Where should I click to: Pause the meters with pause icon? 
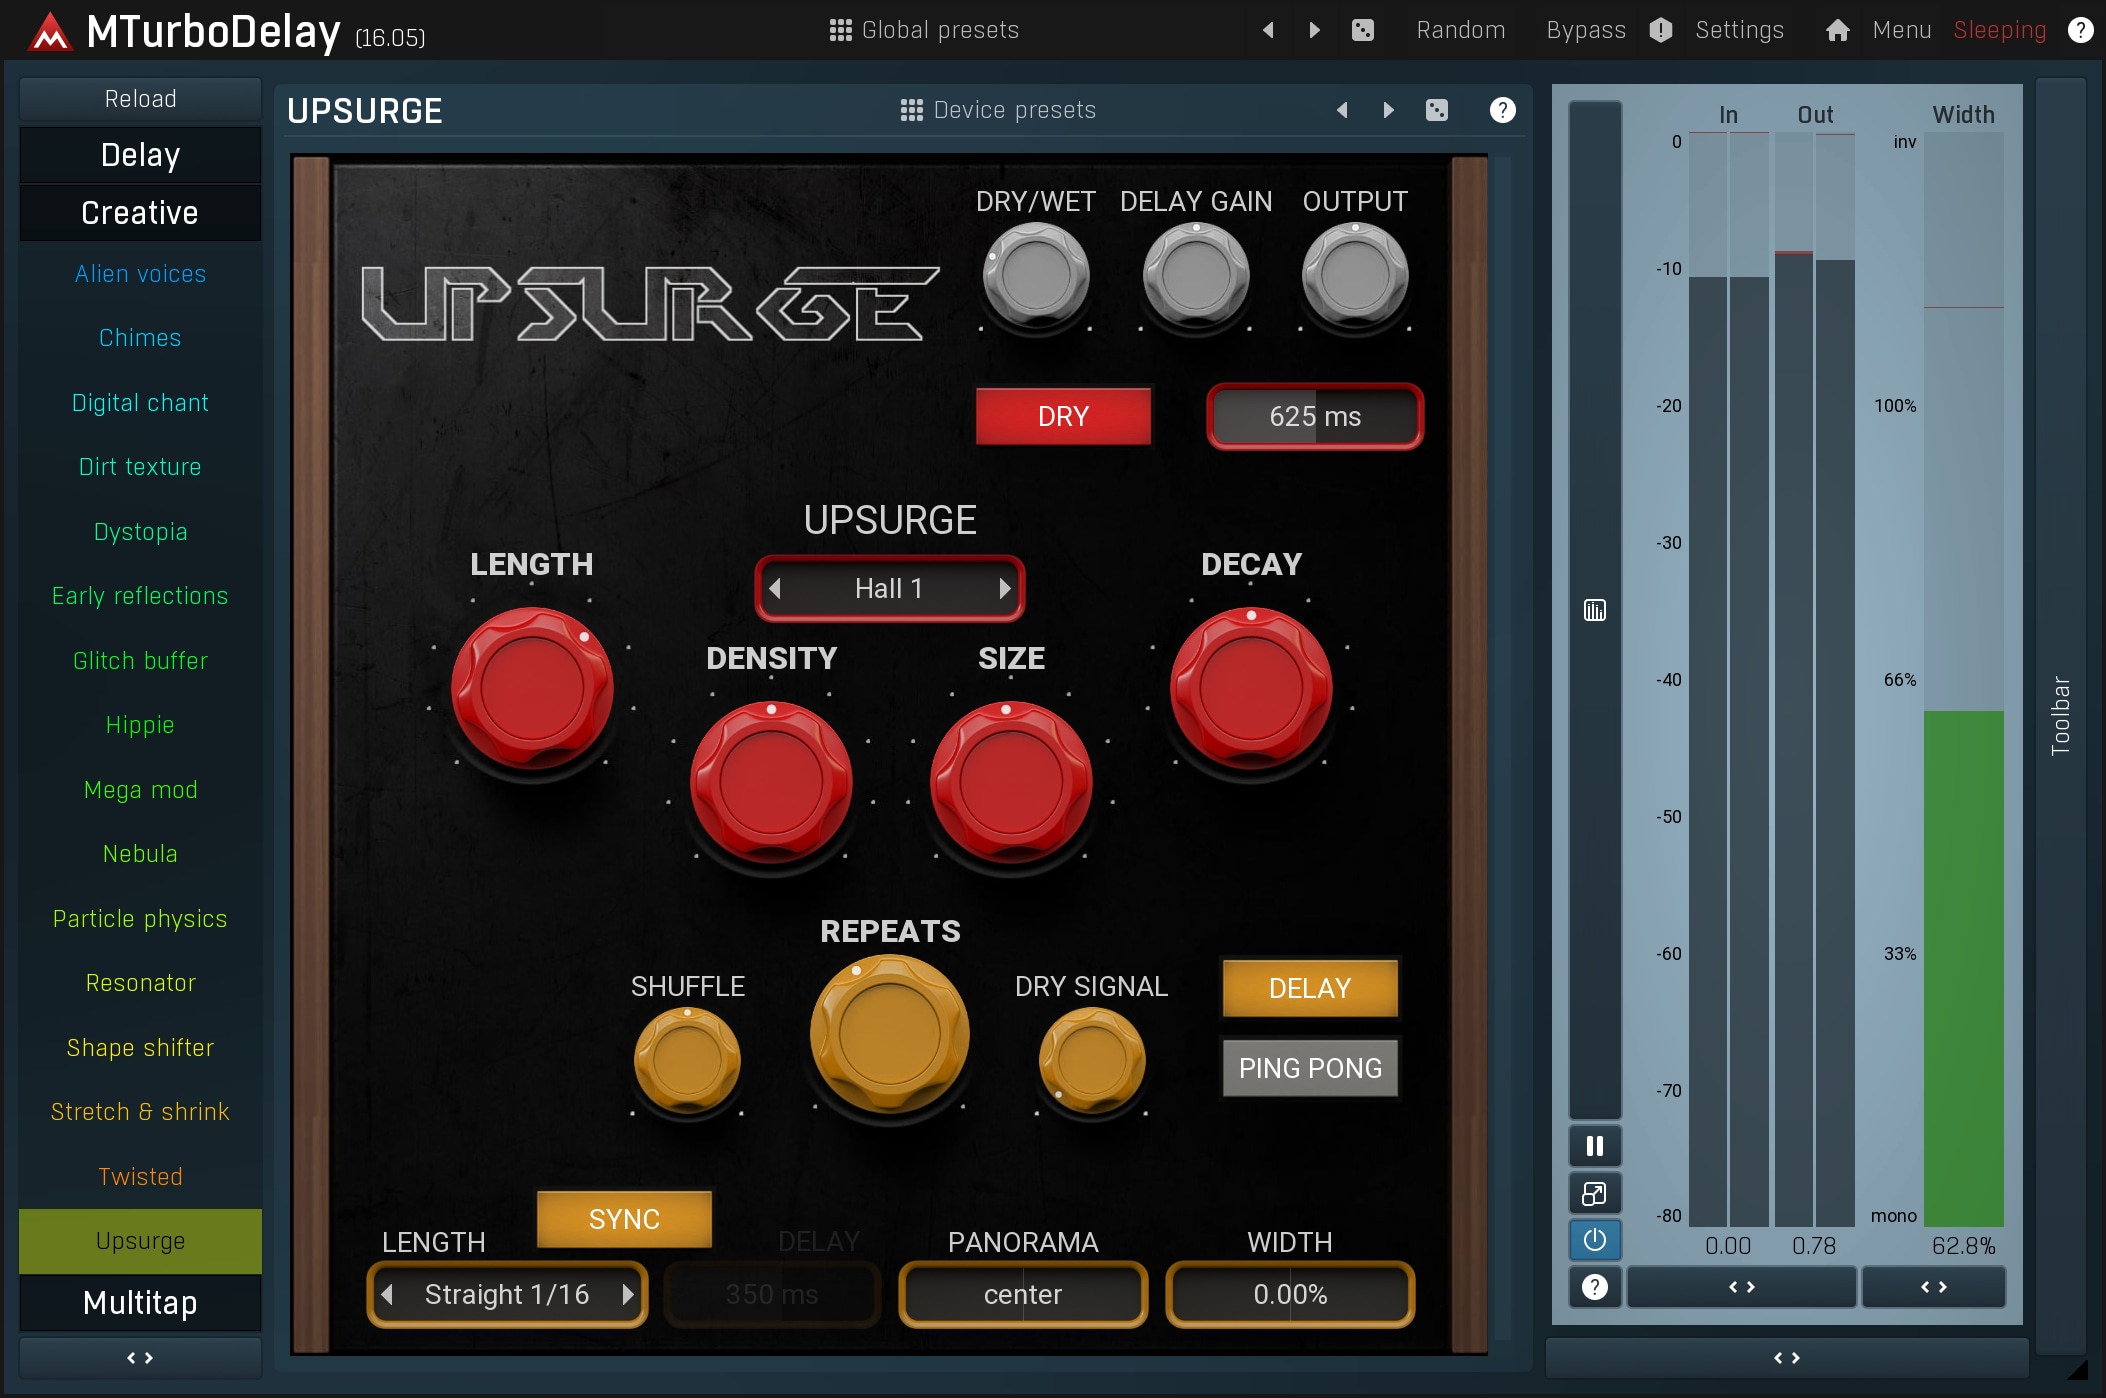1595,1146
